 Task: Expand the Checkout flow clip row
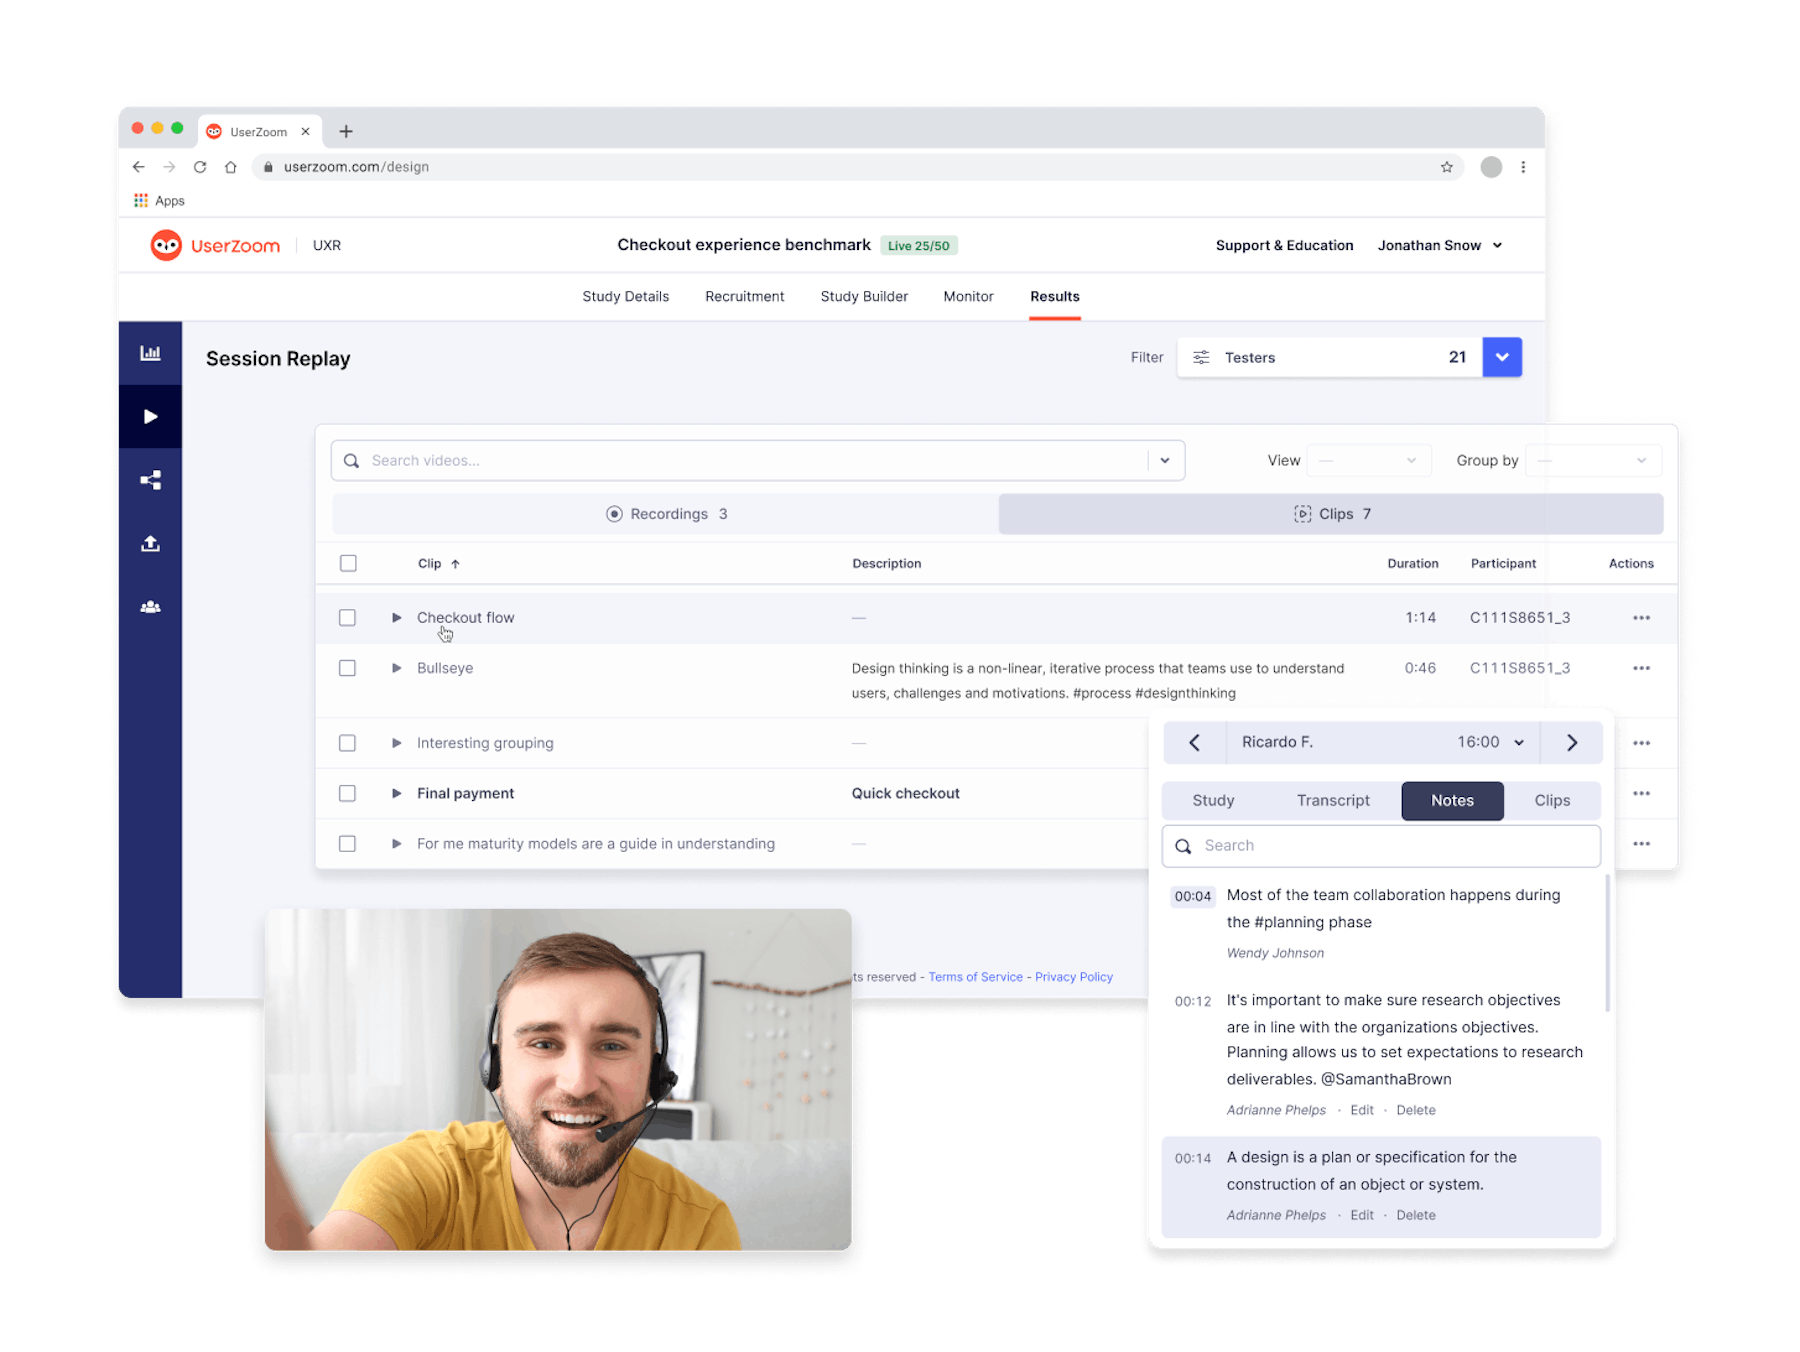[x=396, y=618]
